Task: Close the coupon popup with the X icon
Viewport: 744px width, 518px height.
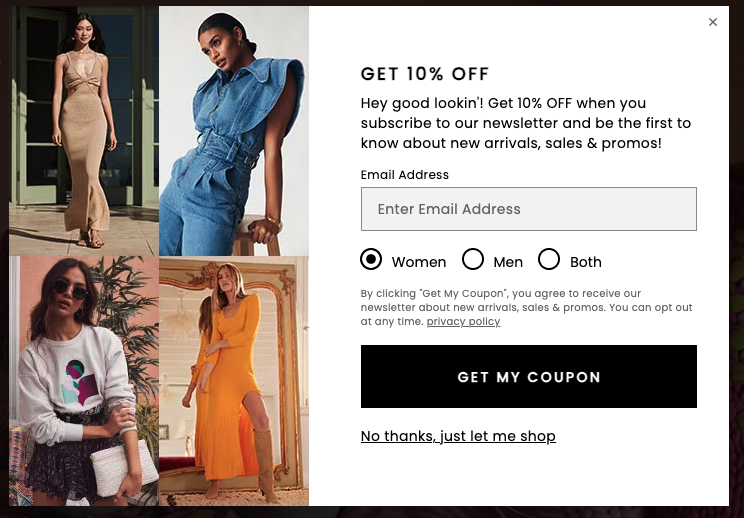Action: point(712,22)
